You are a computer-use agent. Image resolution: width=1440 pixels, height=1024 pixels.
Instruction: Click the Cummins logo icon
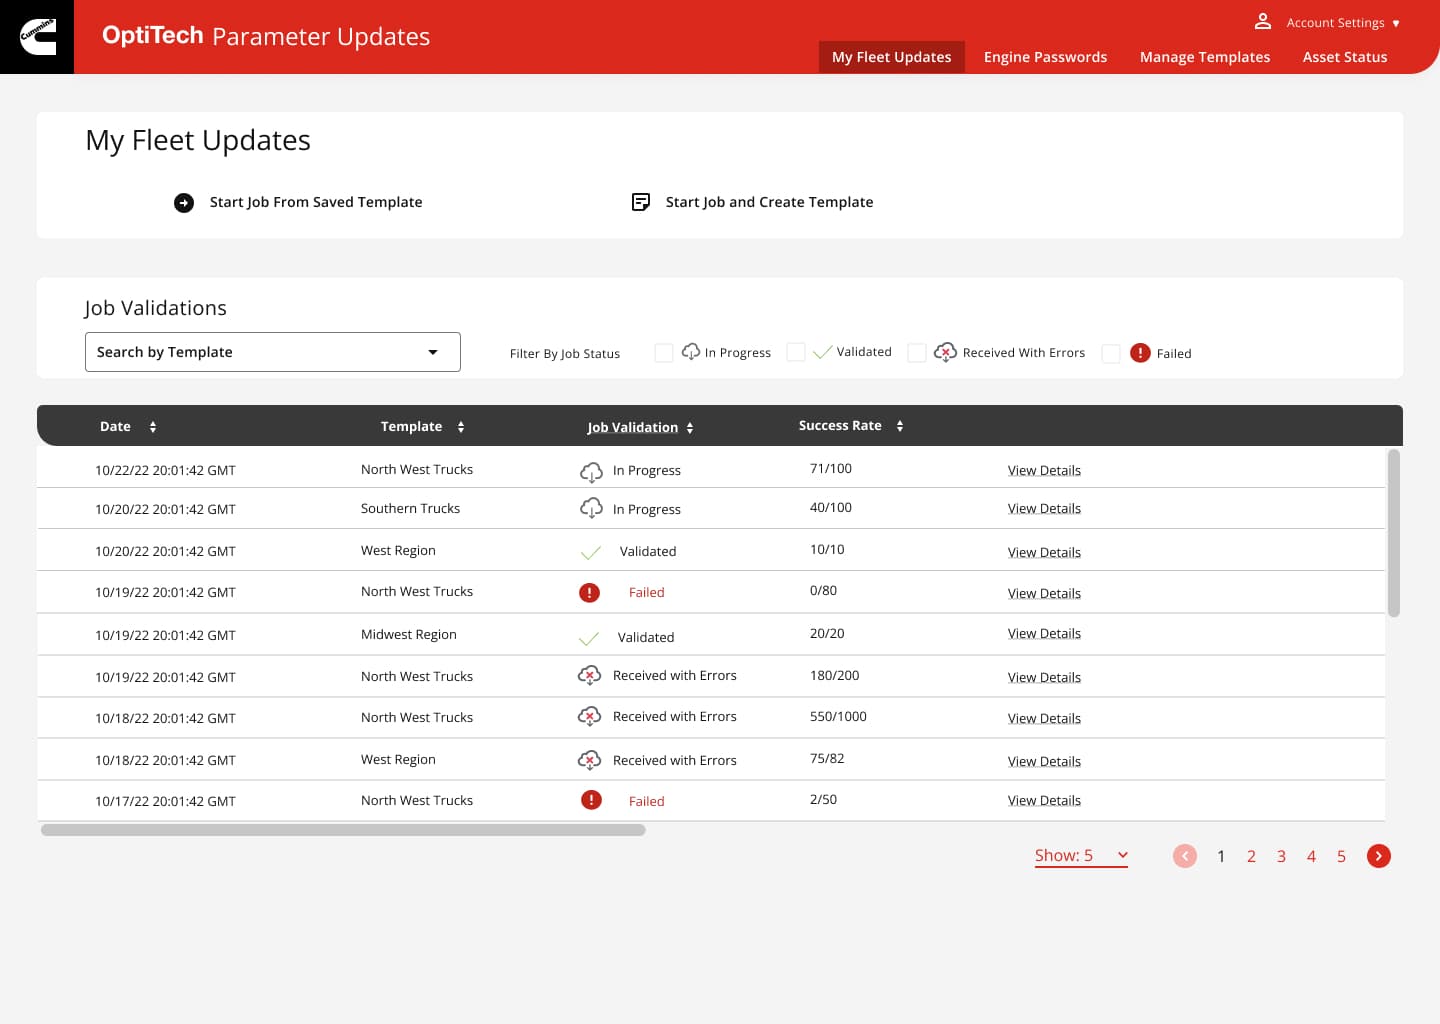tap(38, 37)
